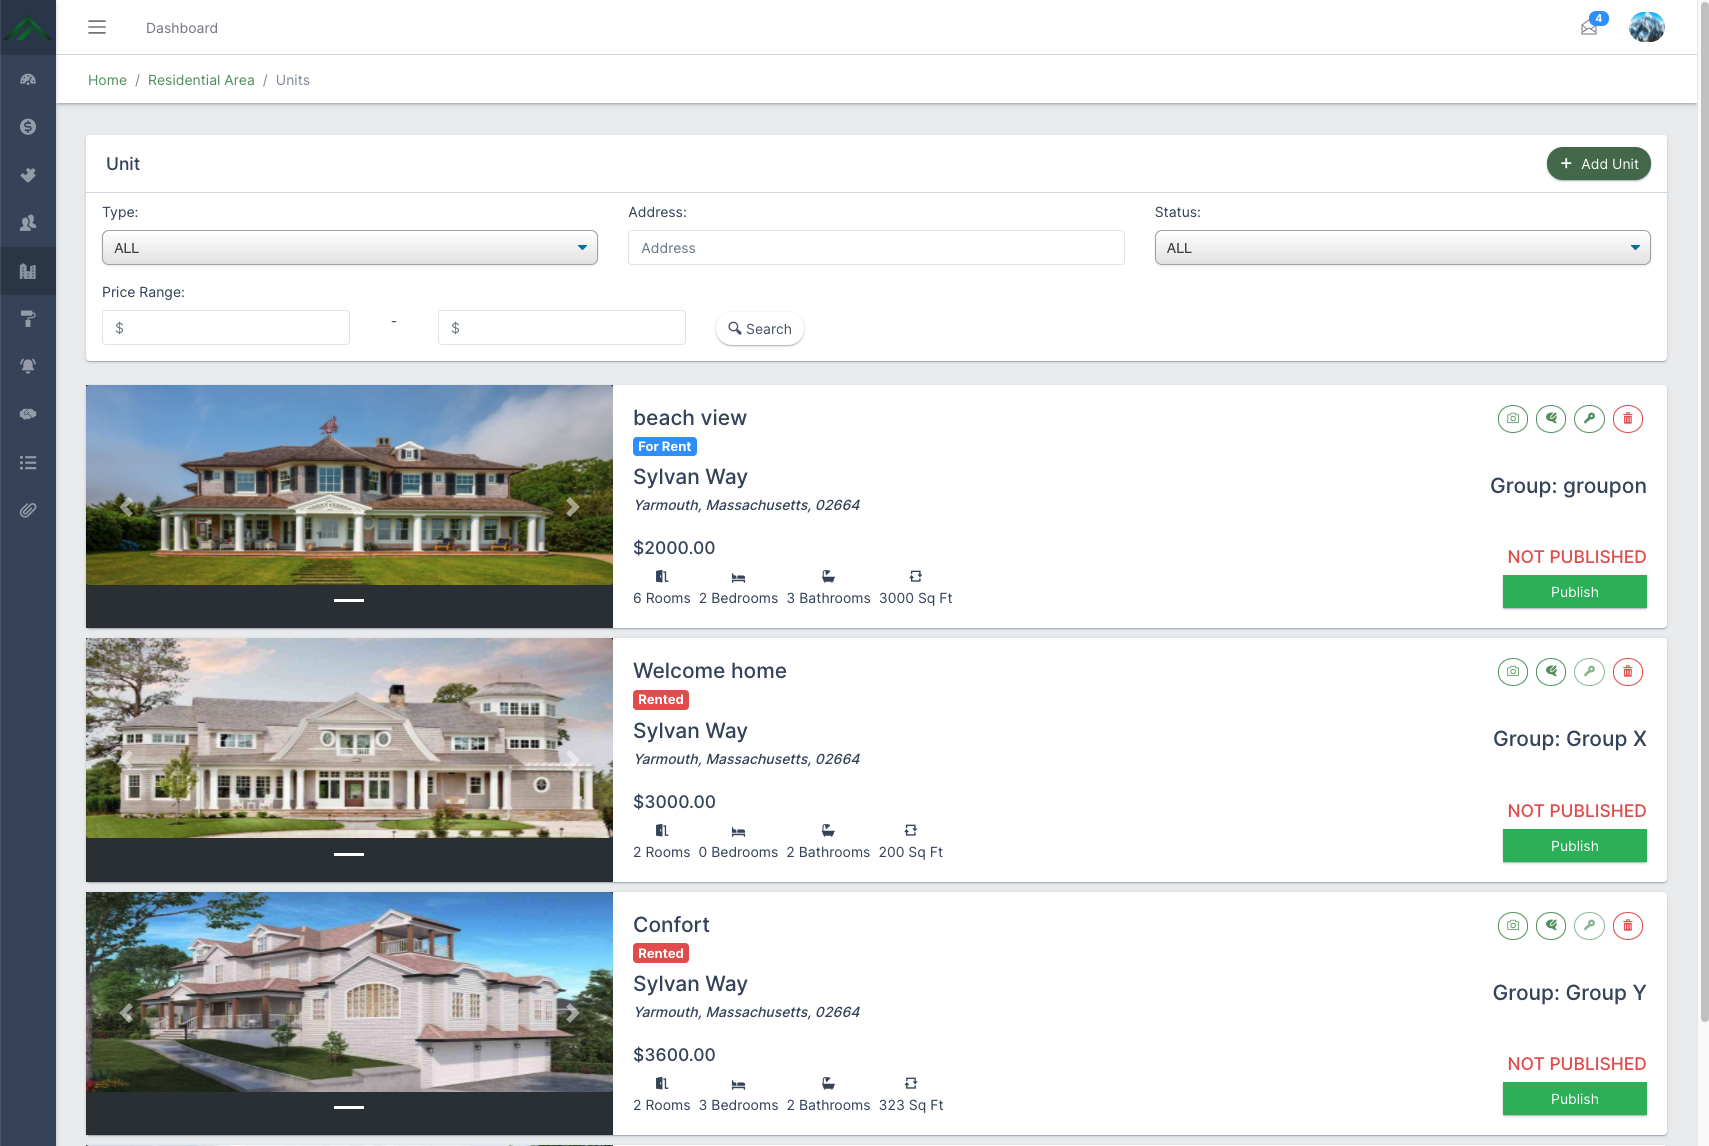Open the list sidebar icon
This screenshot has width=1709, height=1146.
tap(28, 462)
